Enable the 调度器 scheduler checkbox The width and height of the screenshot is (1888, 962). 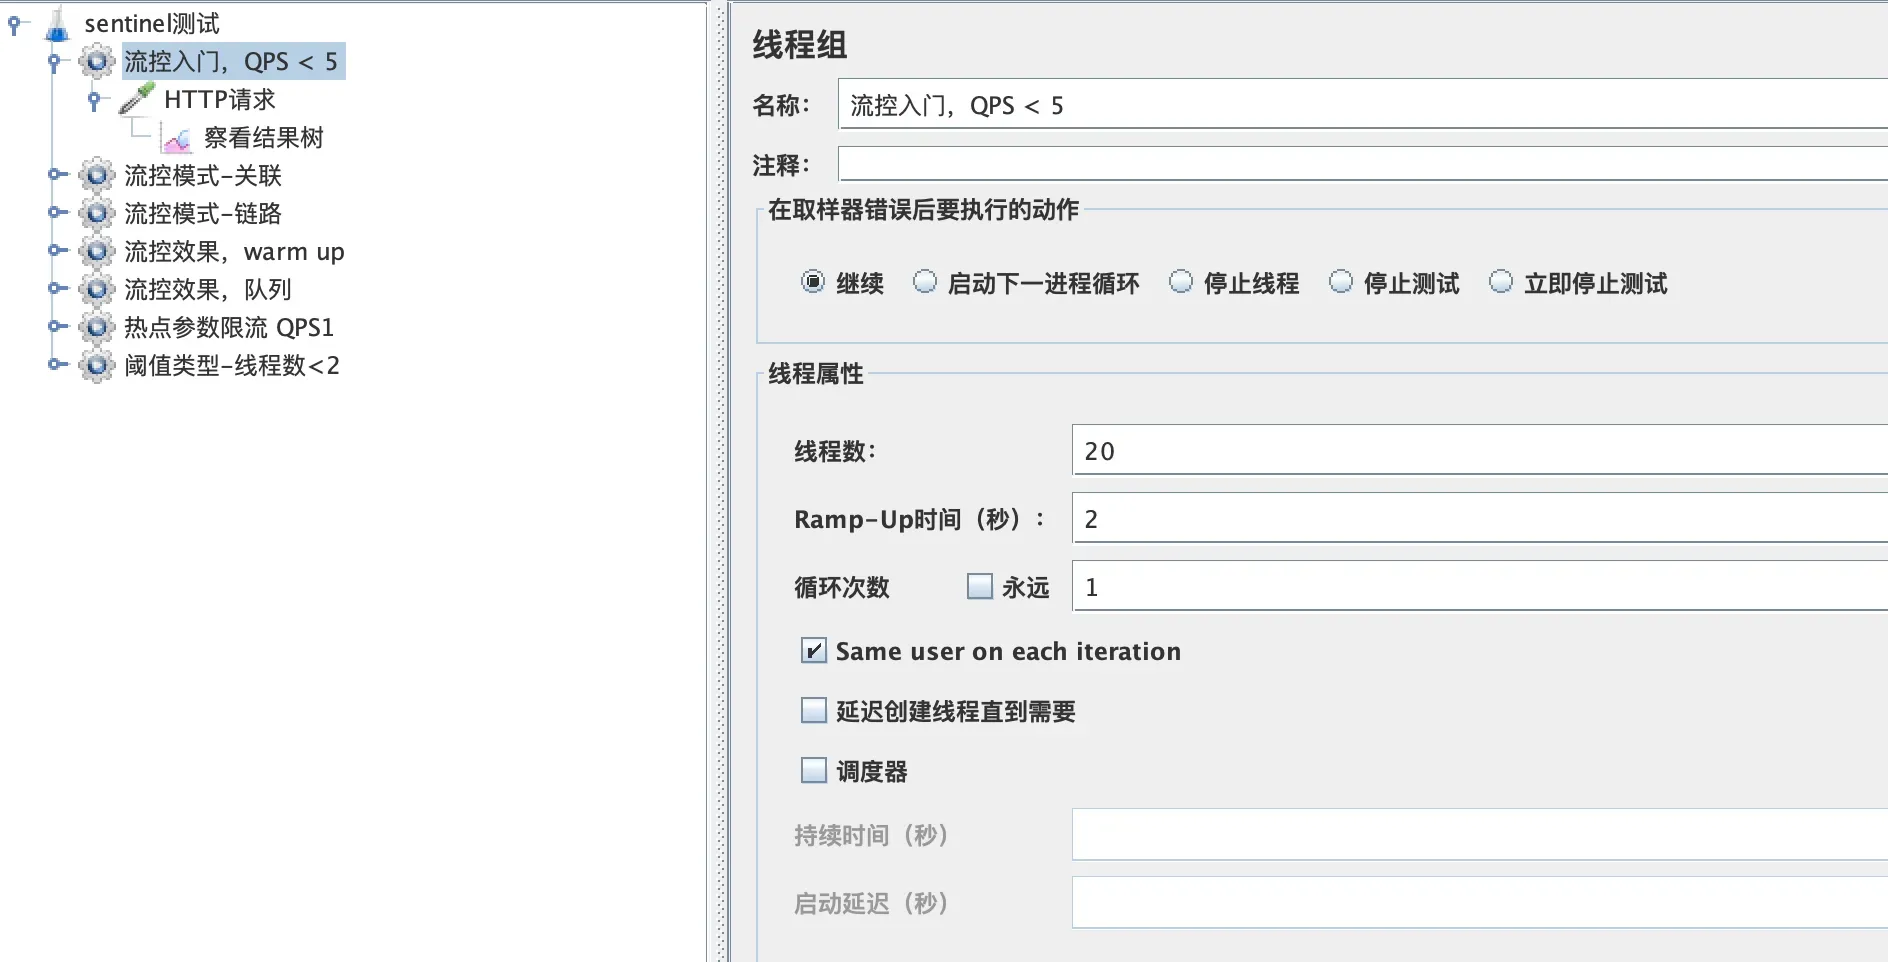(814, 771)
